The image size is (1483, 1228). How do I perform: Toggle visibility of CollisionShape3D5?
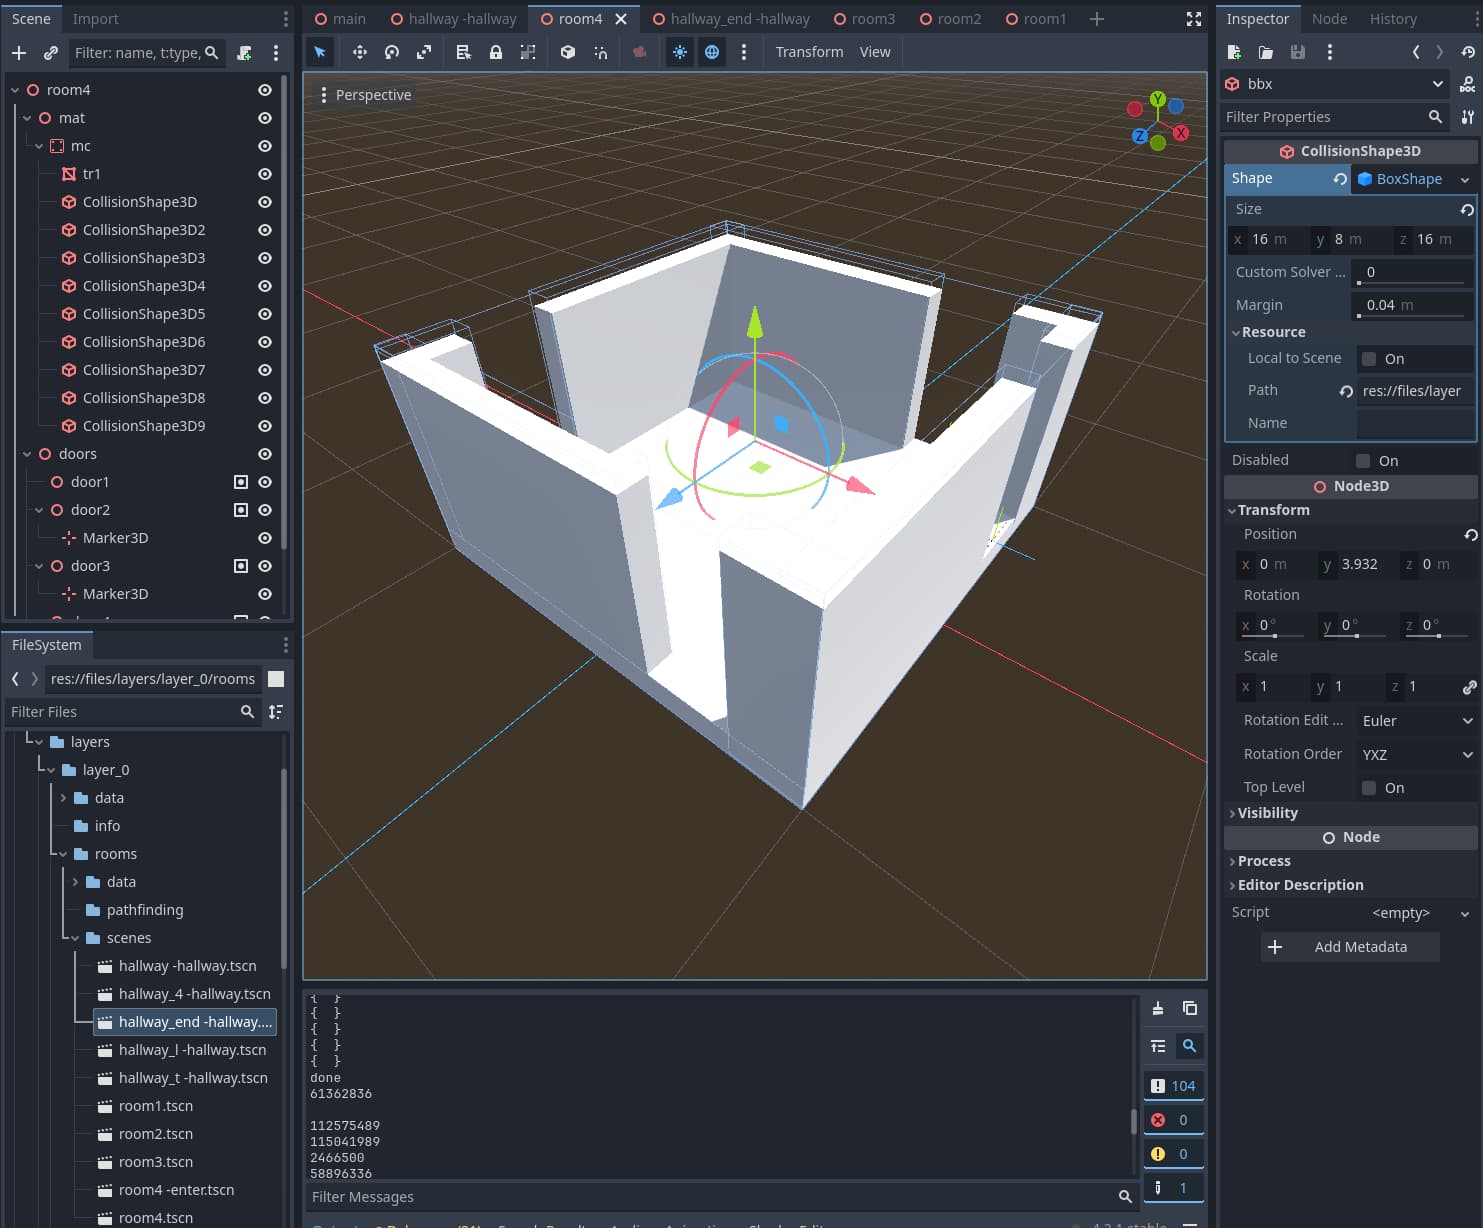click(265, 314)
